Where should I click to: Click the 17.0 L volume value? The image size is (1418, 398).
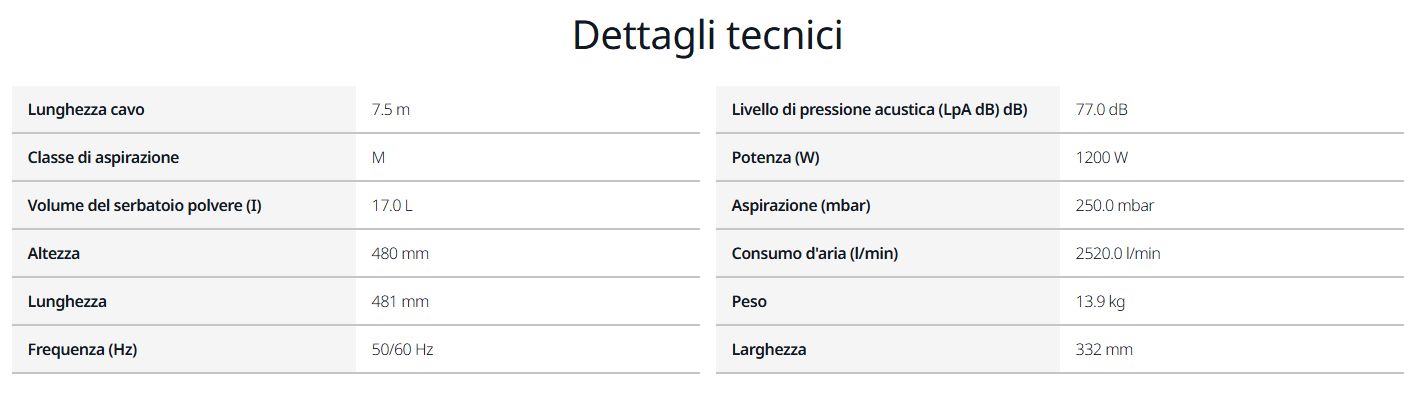click(x=392, y=205)
